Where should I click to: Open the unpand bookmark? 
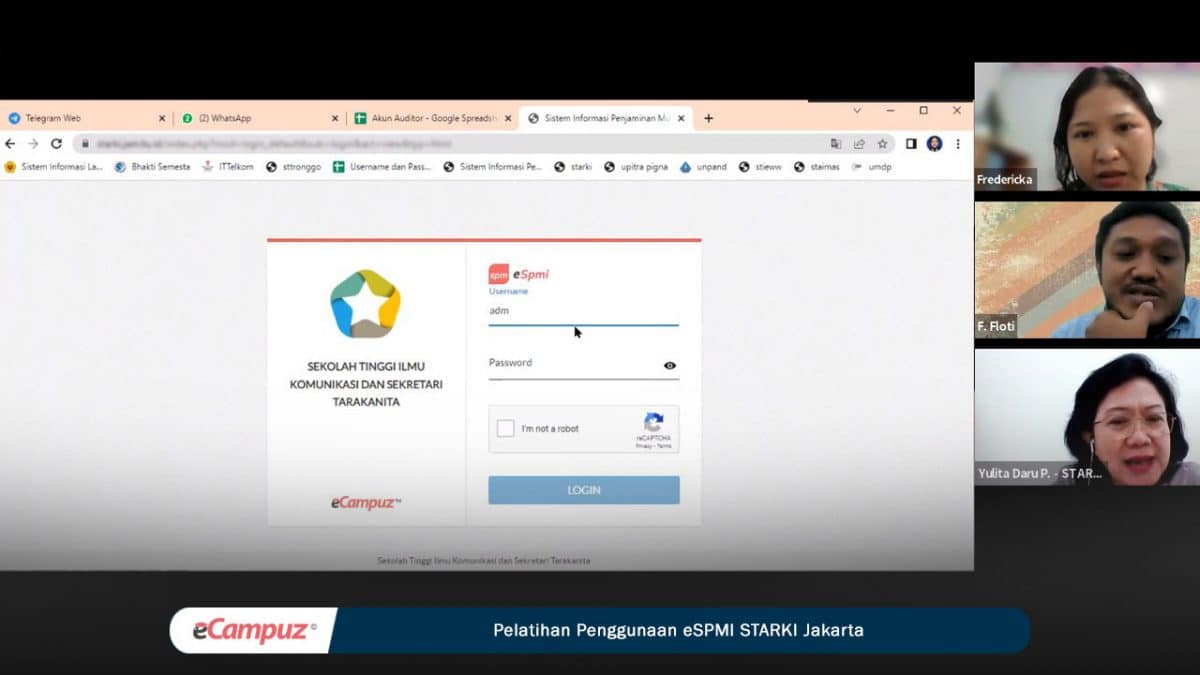703,167
